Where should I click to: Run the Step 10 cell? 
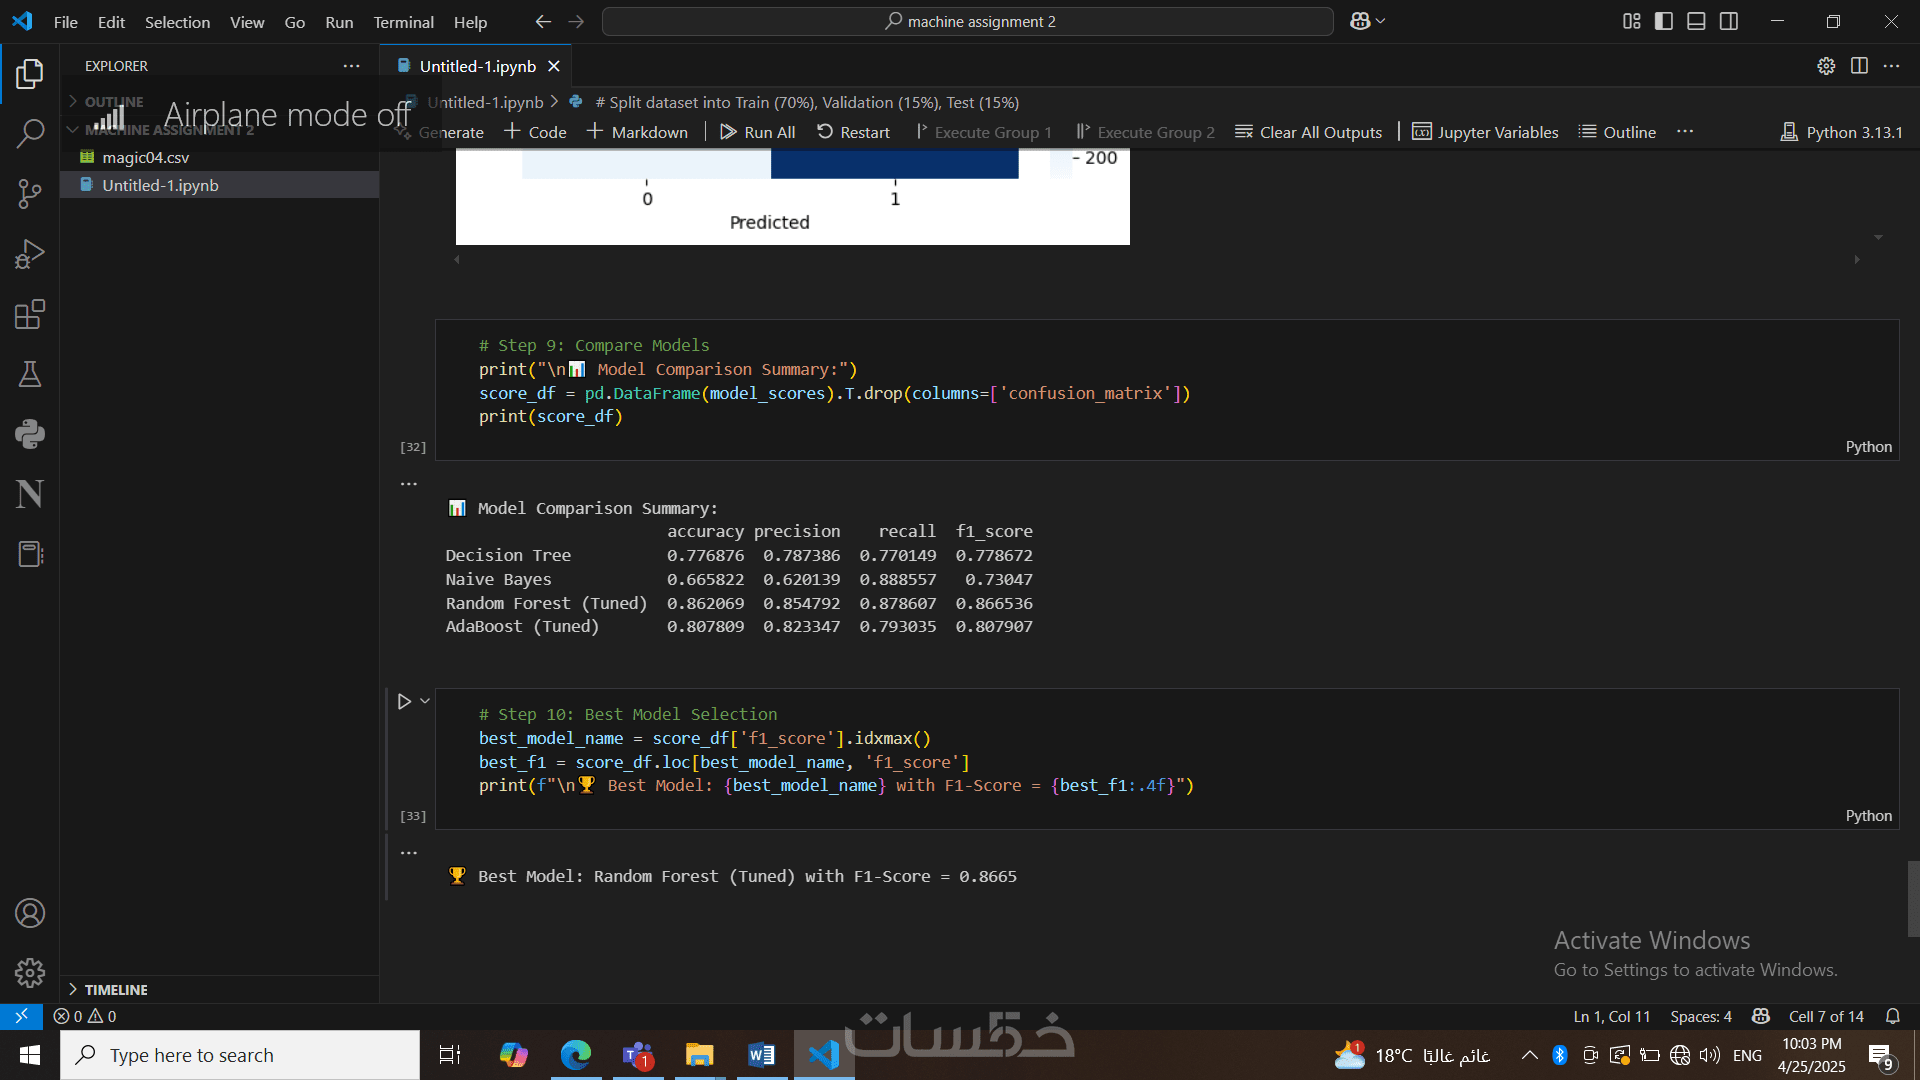click(404, 702)
